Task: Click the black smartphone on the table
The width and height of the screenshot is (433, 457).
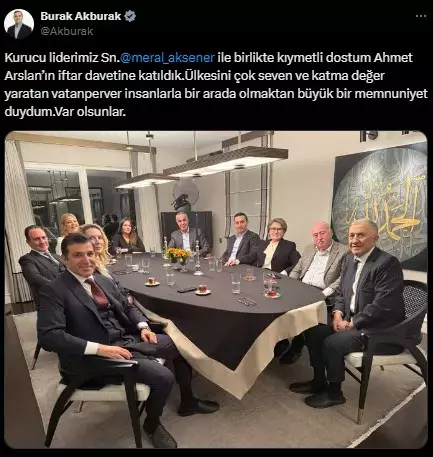Action: coord(187,289)
